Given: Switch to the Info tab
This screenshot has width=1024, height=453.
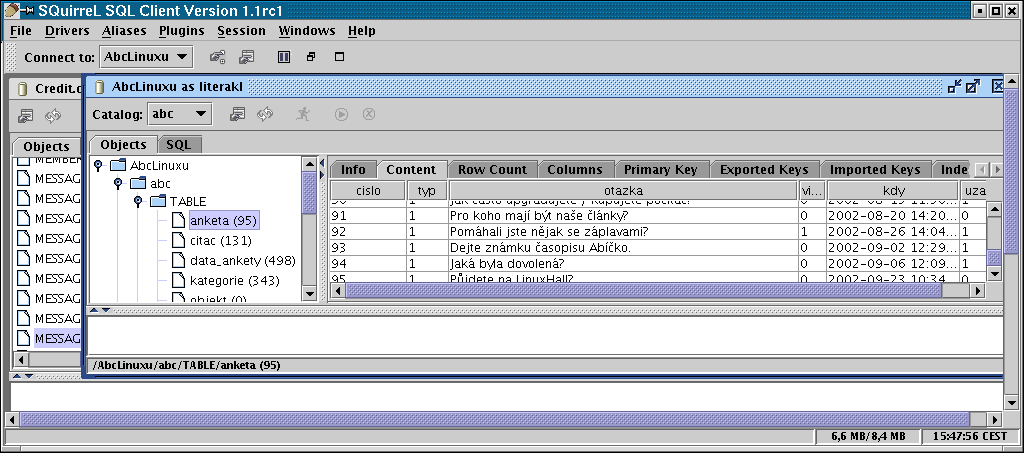Looking at the screenshot, I should coord(353,170).
